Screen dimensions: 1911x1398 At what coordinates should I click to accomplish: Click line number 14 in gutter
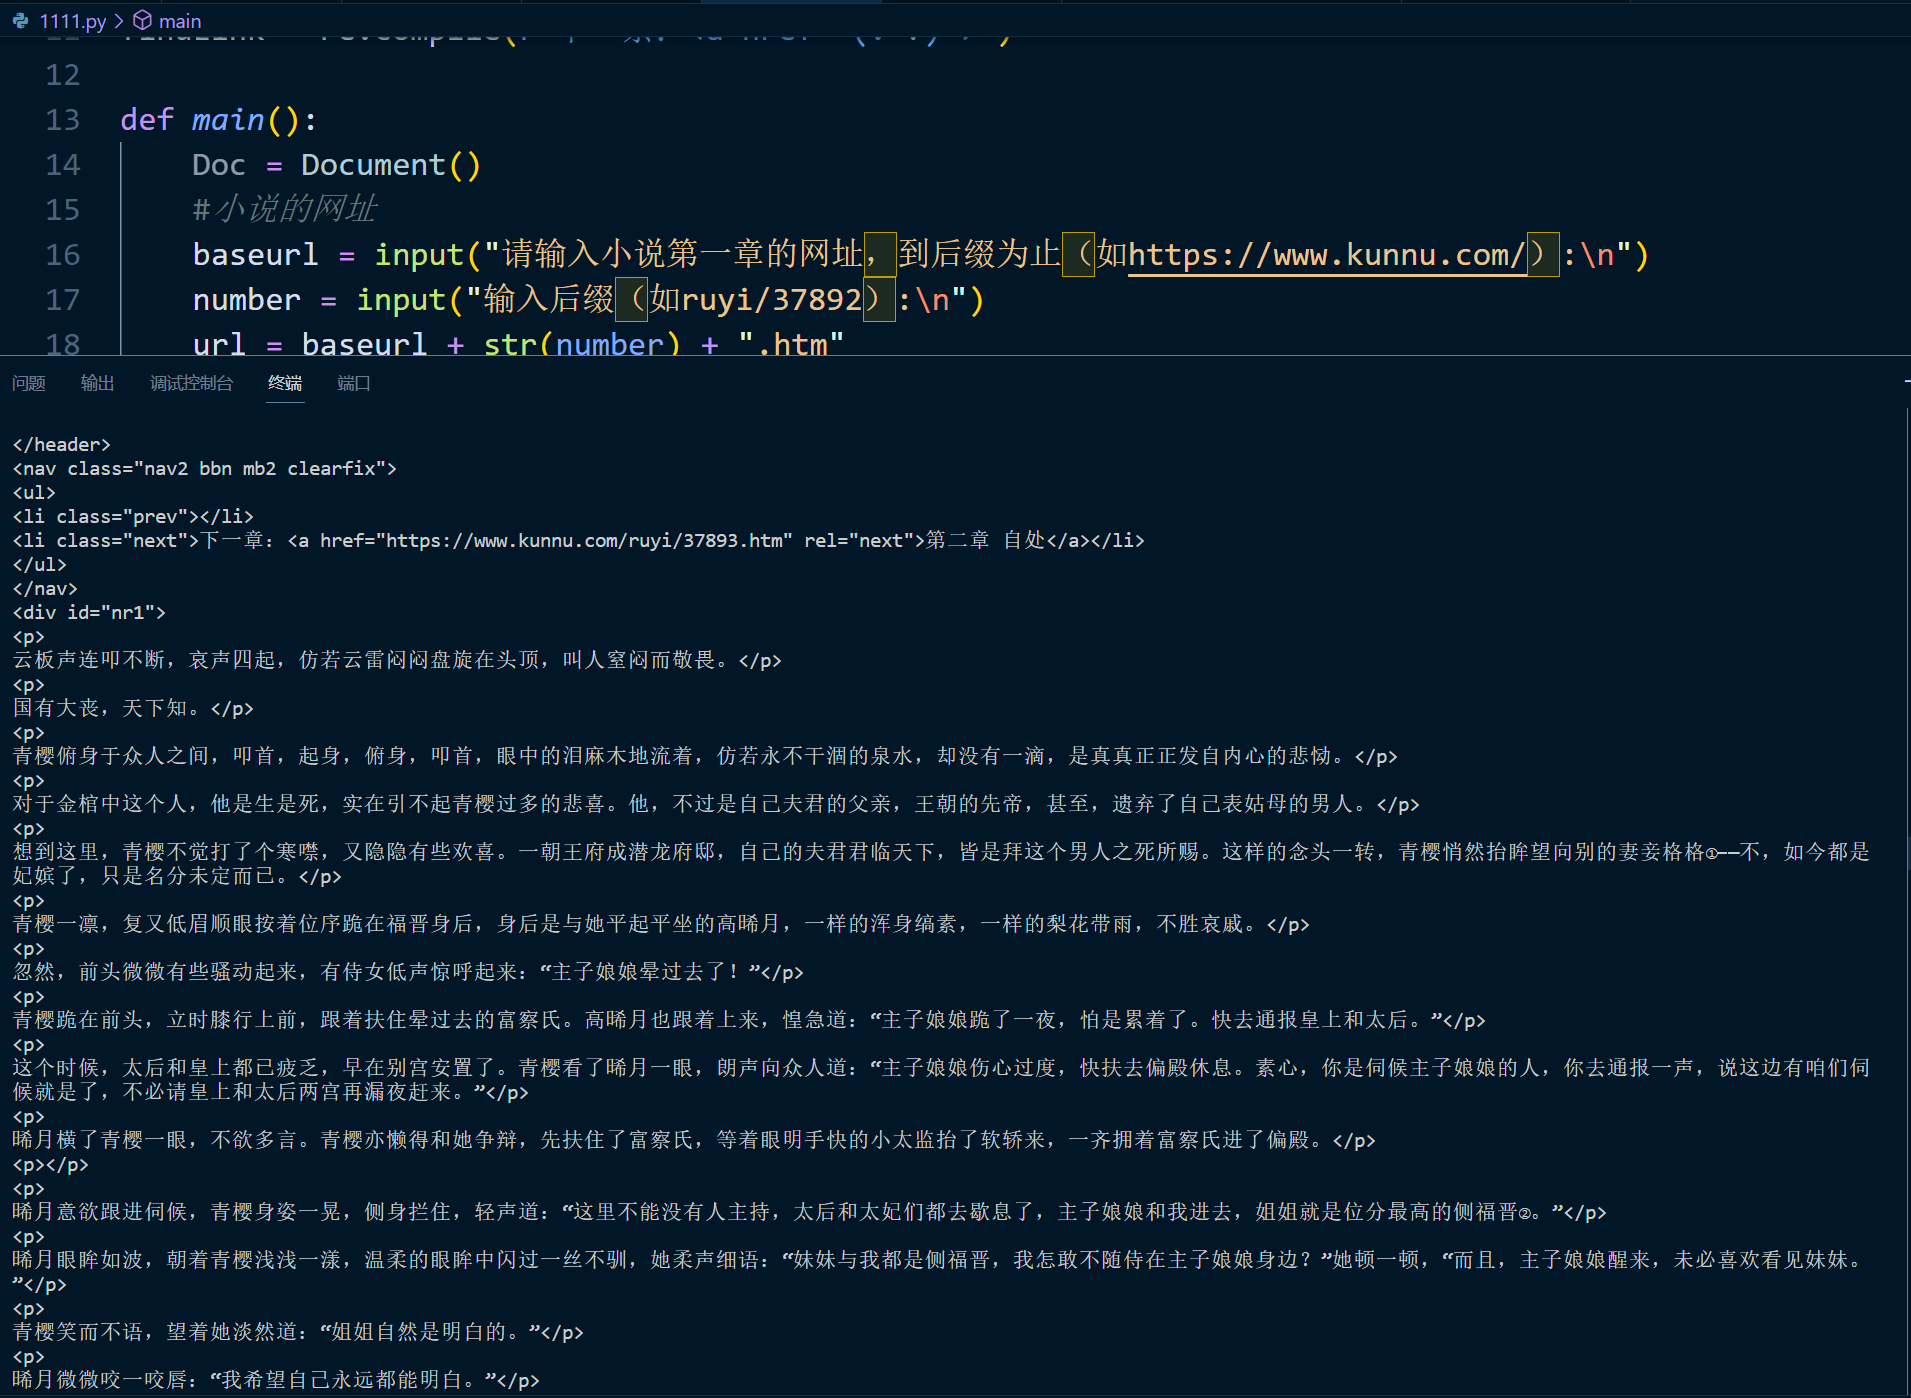[x=62, y=165]
